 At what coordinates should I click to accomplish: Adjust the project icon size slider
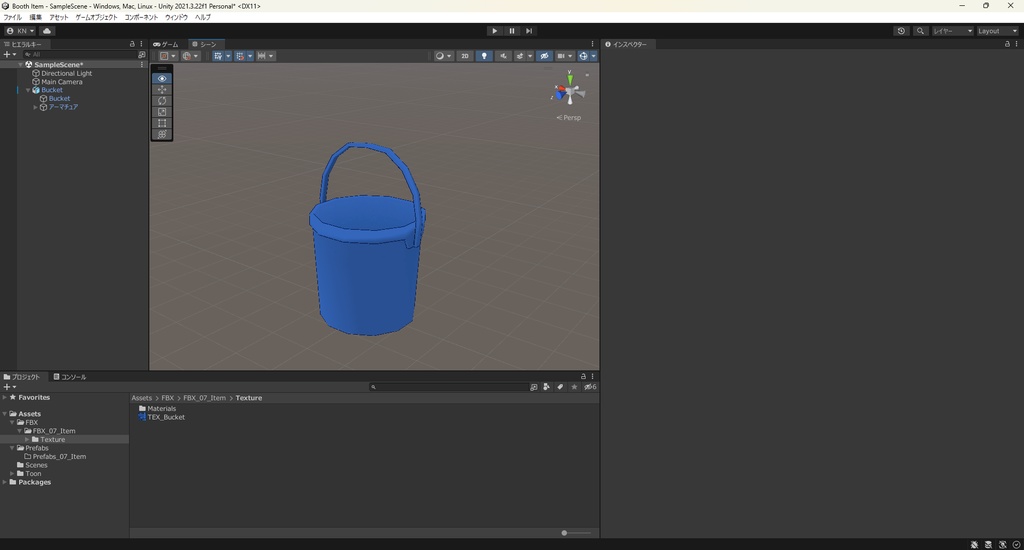[565, 533]
